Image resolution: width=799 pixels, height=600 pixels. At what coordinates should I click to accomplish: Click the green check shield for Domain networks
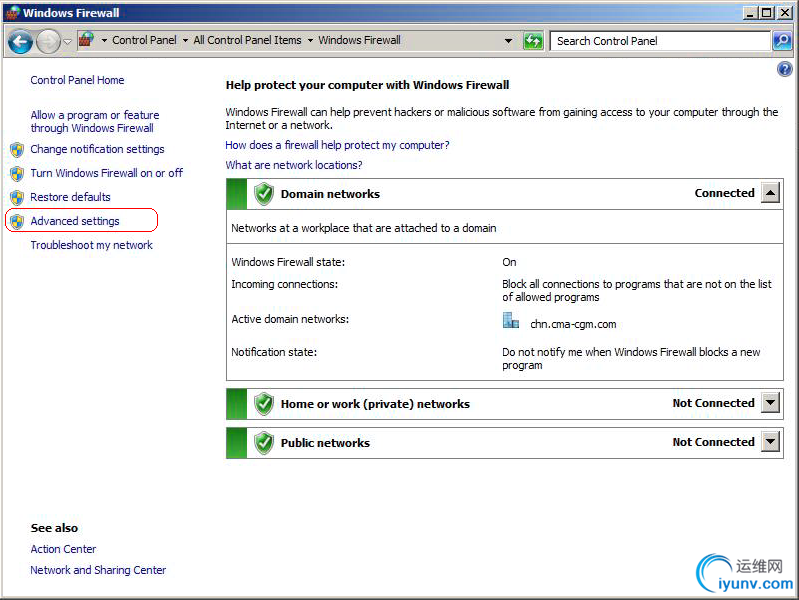pyautogui.click(x=264, y=194)
